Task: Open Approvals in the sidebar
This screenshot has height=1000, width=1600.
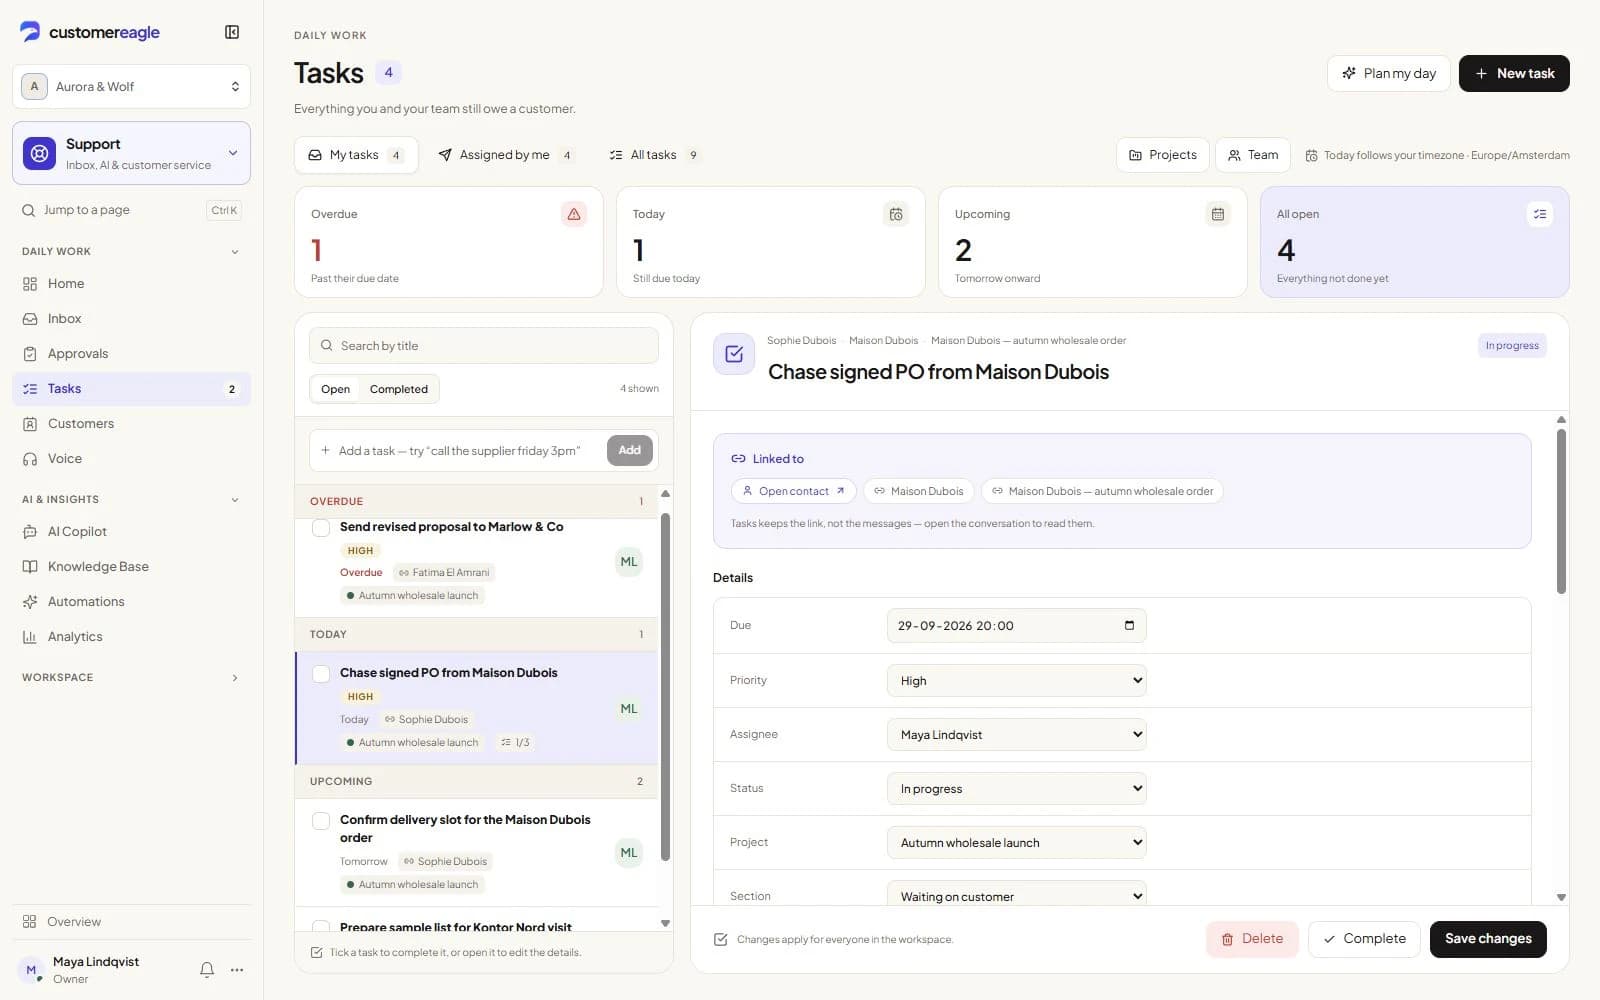Action: pos(131,354)
